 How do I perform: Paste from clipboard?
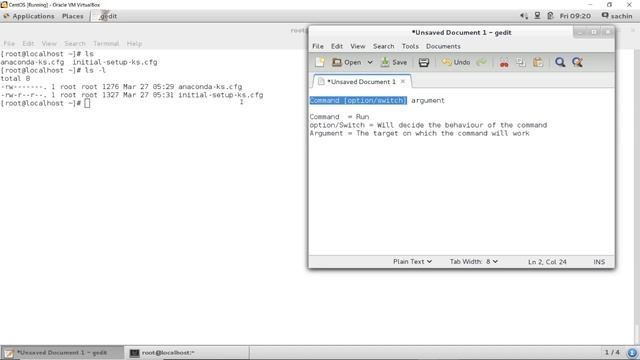click(538, 62)
